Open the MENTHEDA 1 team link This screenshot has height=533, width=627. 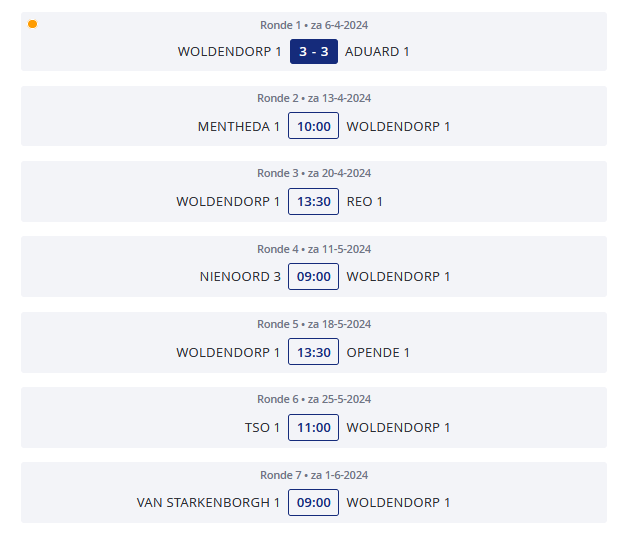239,126
